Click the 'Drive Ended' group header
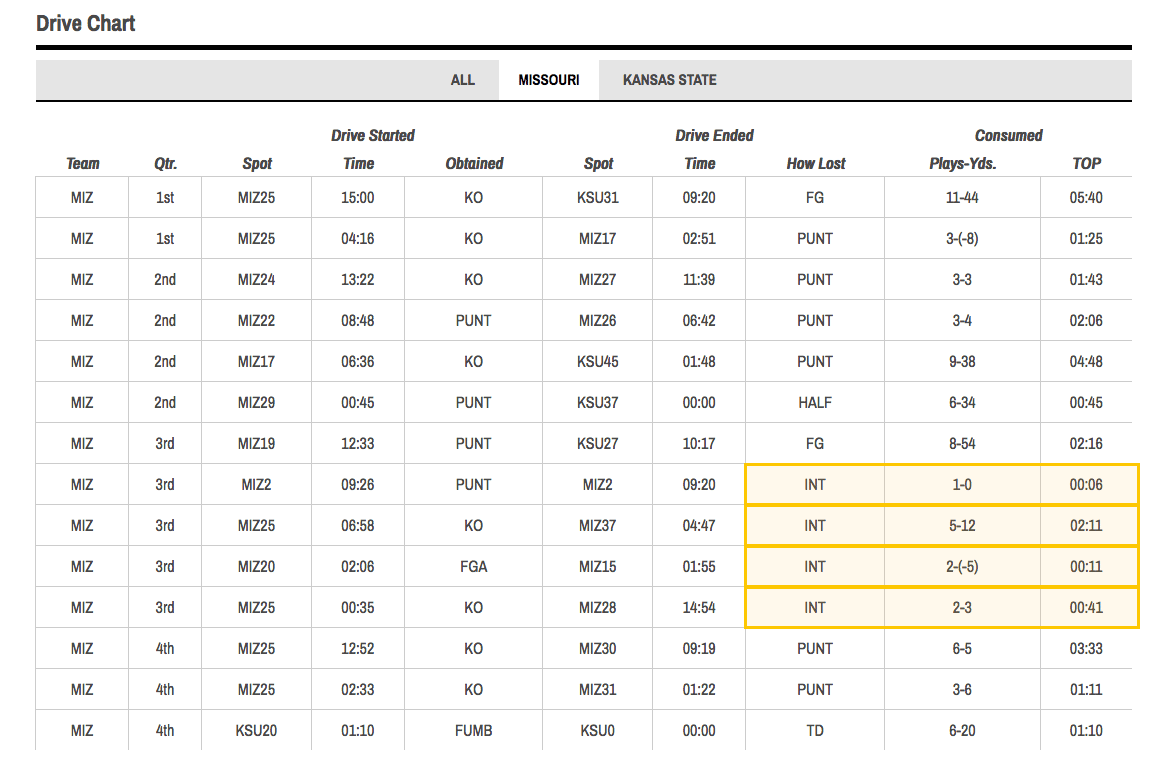The image size is (1160, 770). pos(714,135)
